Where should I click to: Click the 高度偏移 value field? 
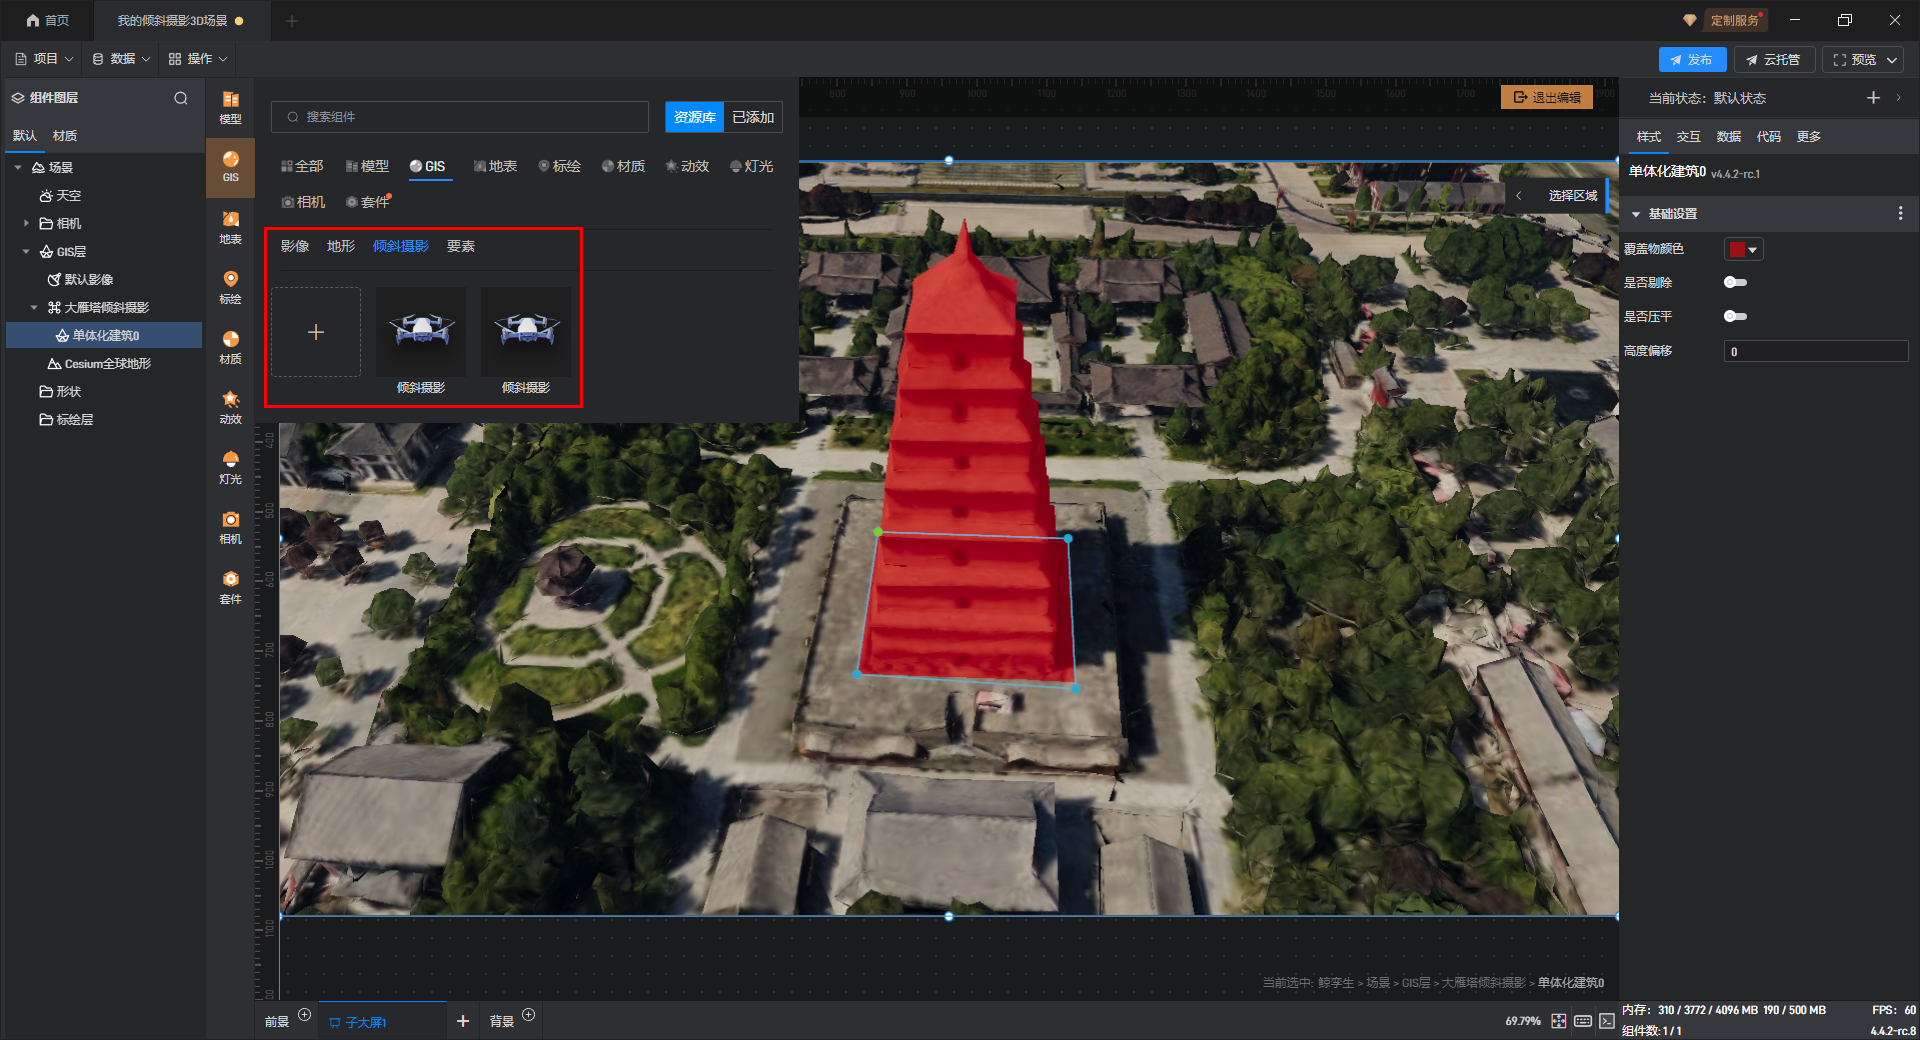(x=1815, y=351)
